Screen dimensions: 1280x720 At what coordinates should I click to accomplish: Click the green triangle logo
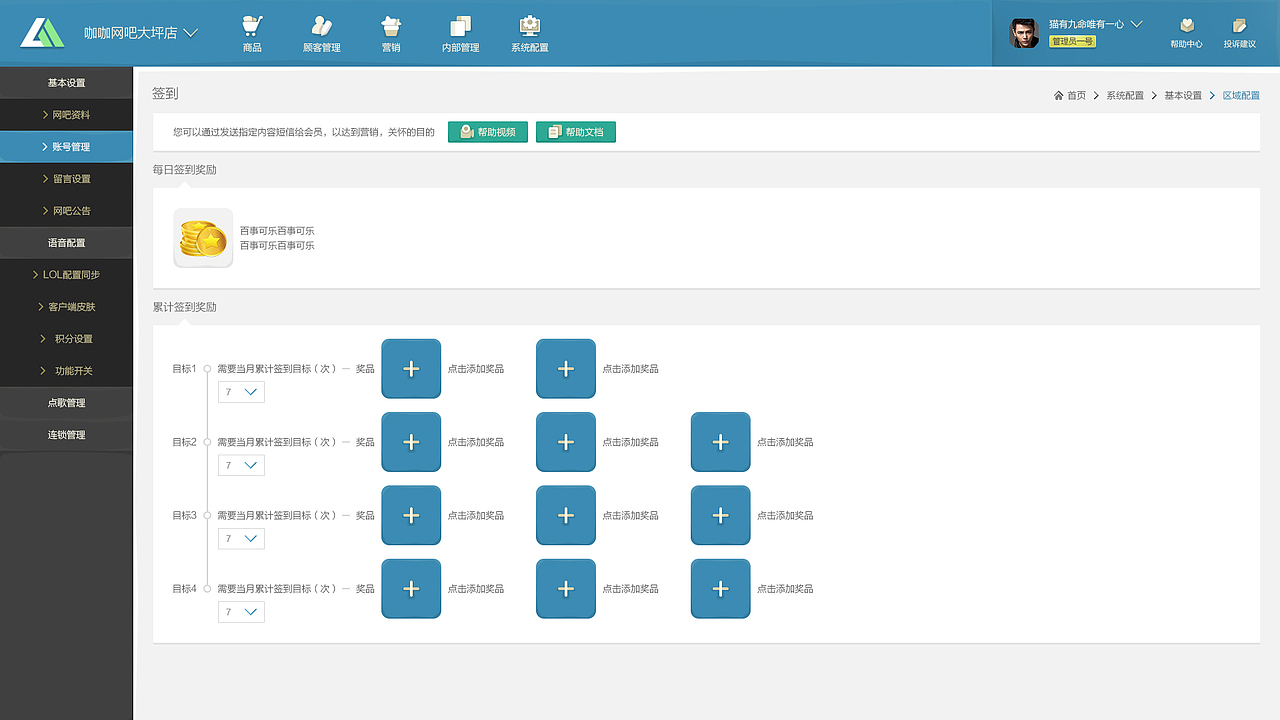(42, 33)
